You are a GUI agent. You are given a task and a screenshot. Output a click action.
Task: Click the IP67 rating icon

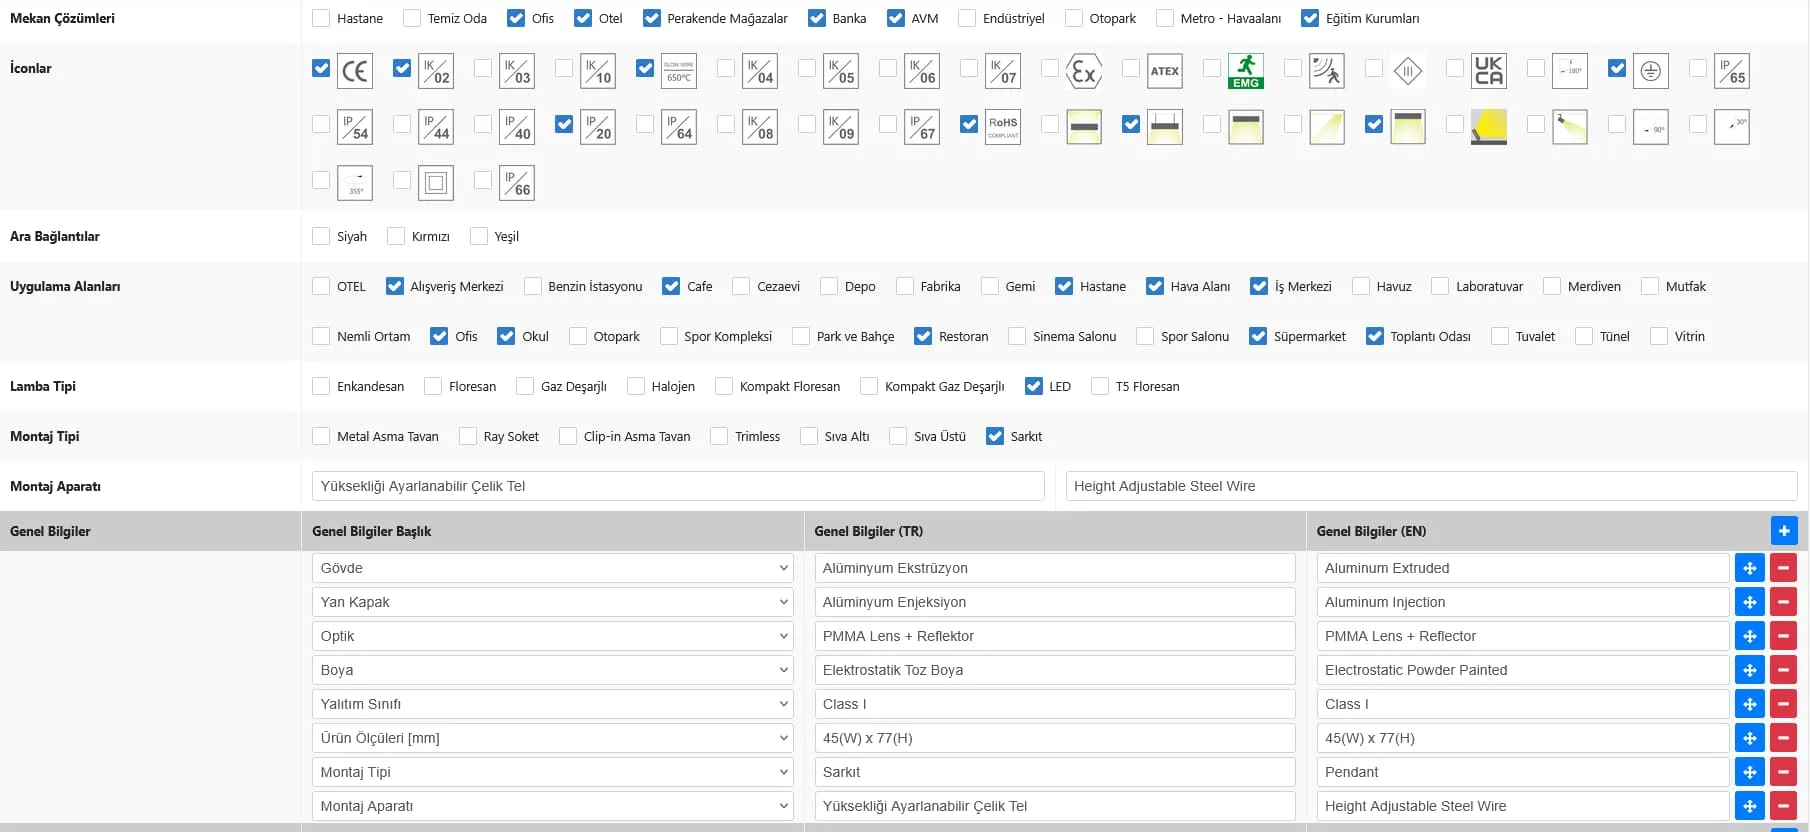pos(922,127)
